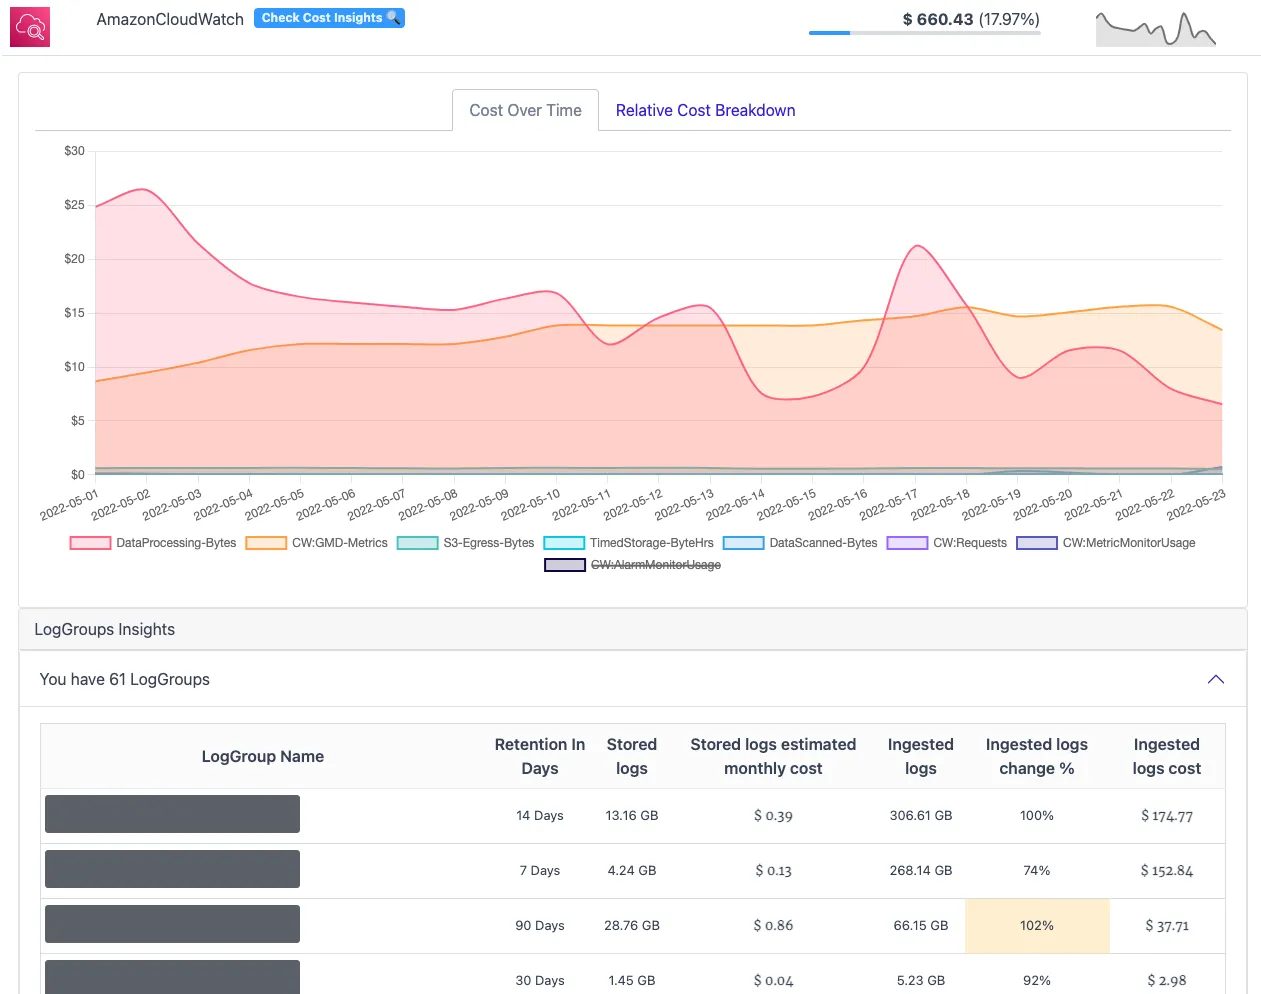Open the cost sparkline thumbnail chart
The height and width of the screenshot is (994, 1261).
click(x=1156, y=28)
